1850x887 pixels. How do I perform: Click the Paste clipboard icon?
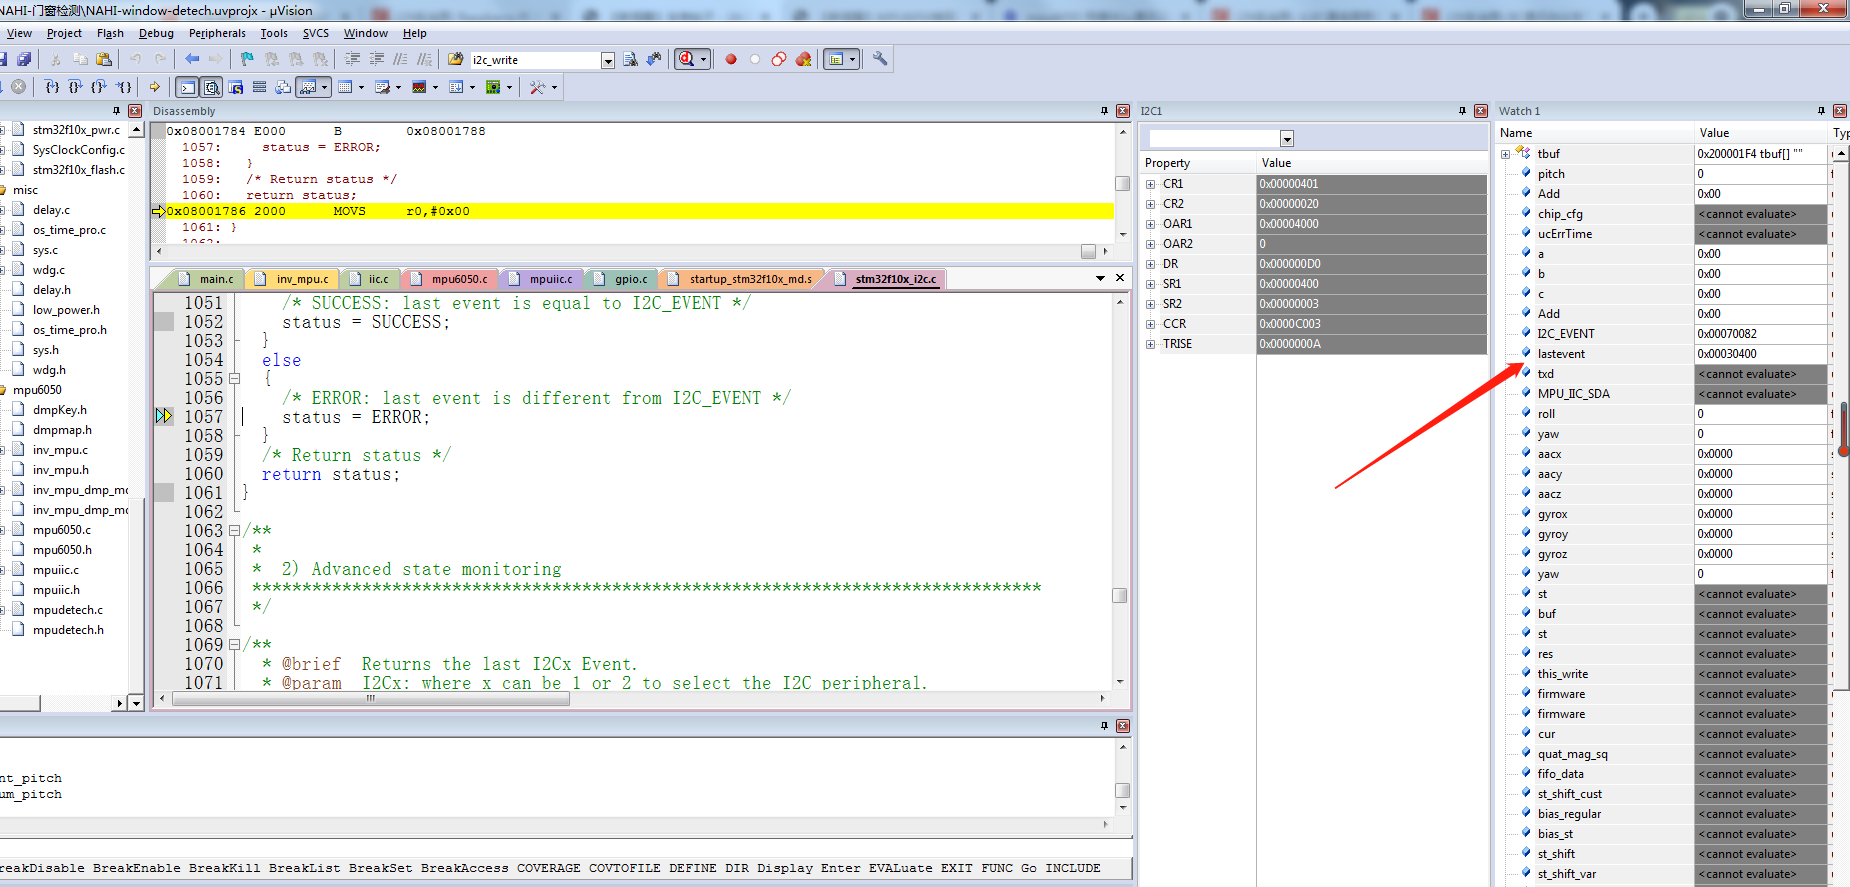tap(104, 59)
